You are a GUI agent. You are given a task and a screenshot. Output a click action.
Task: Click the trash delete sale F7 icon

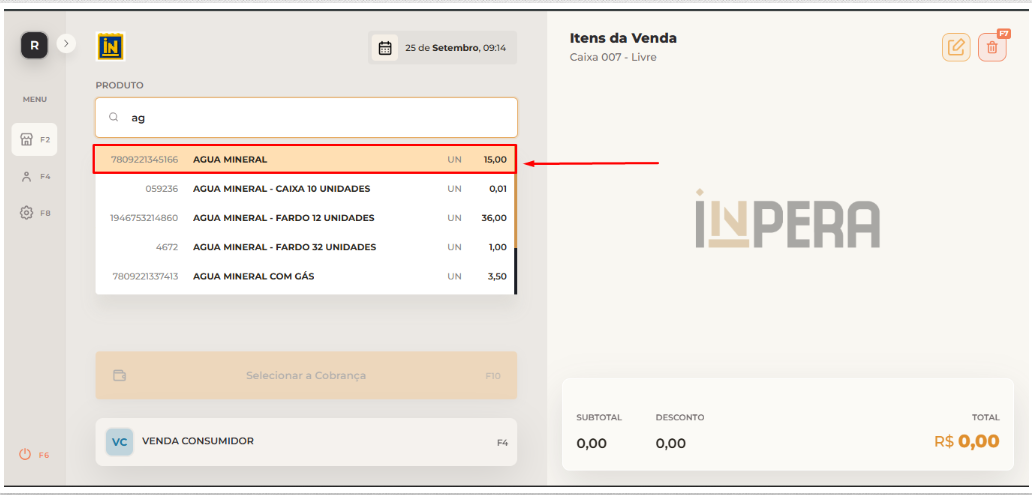992,47
